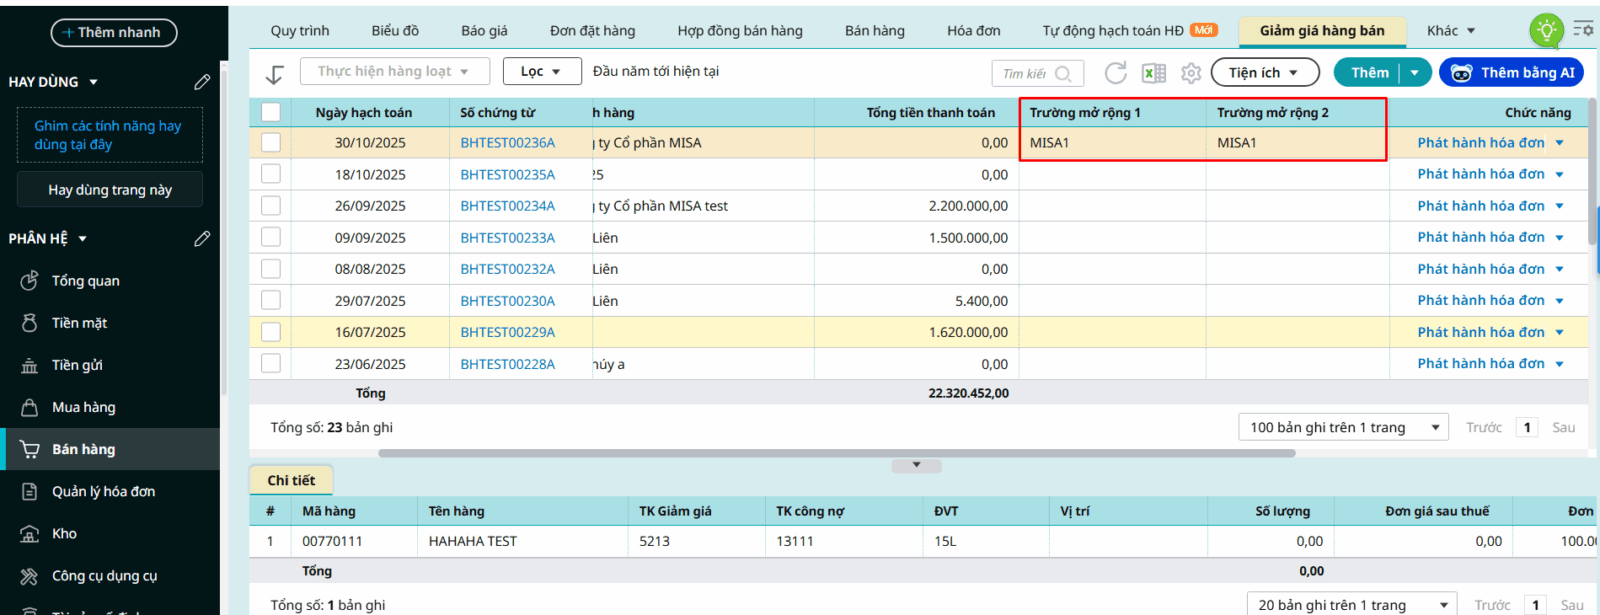The image size is (1600, 615).
Task: Click the Thêm bằng AI button
Action: [1511, 73]
